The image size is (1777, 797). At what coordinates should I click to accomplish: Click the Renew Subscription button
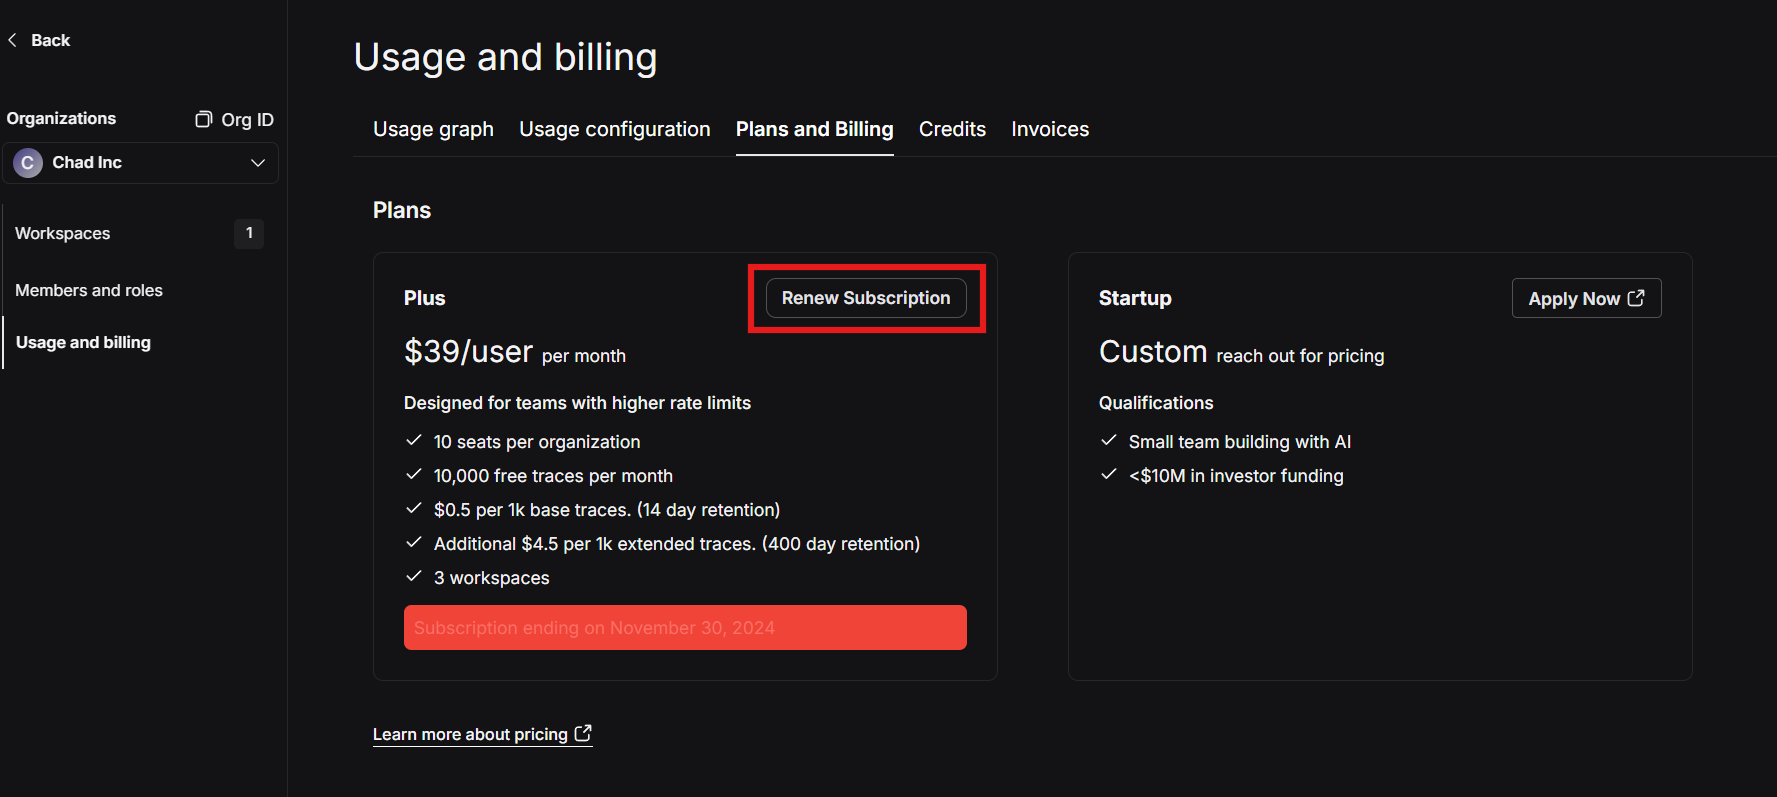(866, 298)
